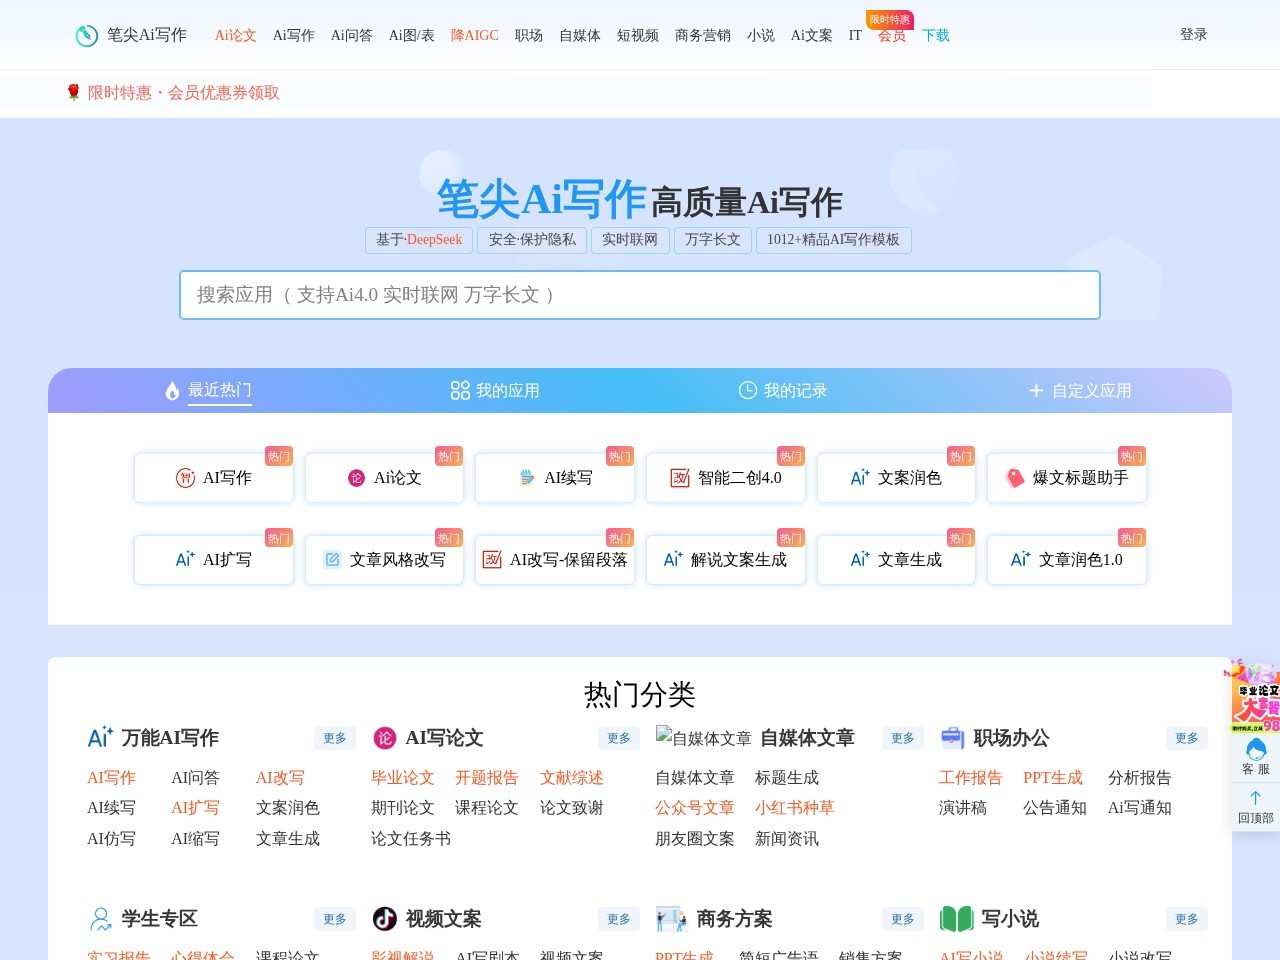The height and width of the screenshot is (960, 1280).
Task: Switch to the 我的记录 tab
Action: click(783, 391)
